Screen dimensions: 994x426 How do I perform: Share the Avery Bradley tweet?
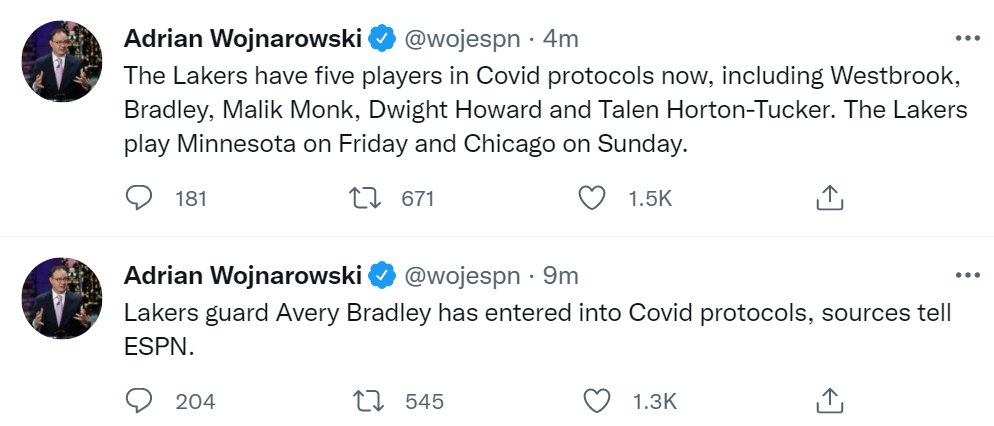(829, 401)
